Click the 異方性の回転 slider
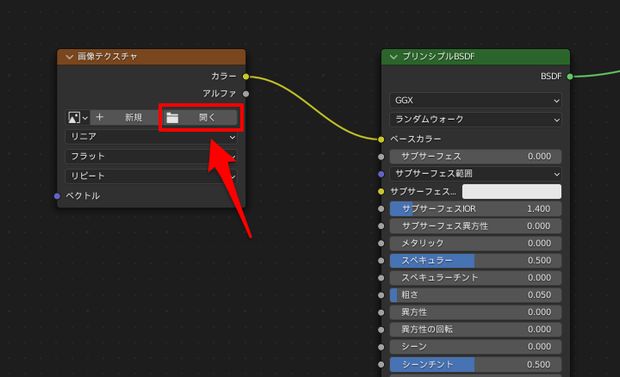 pos(475,330)
